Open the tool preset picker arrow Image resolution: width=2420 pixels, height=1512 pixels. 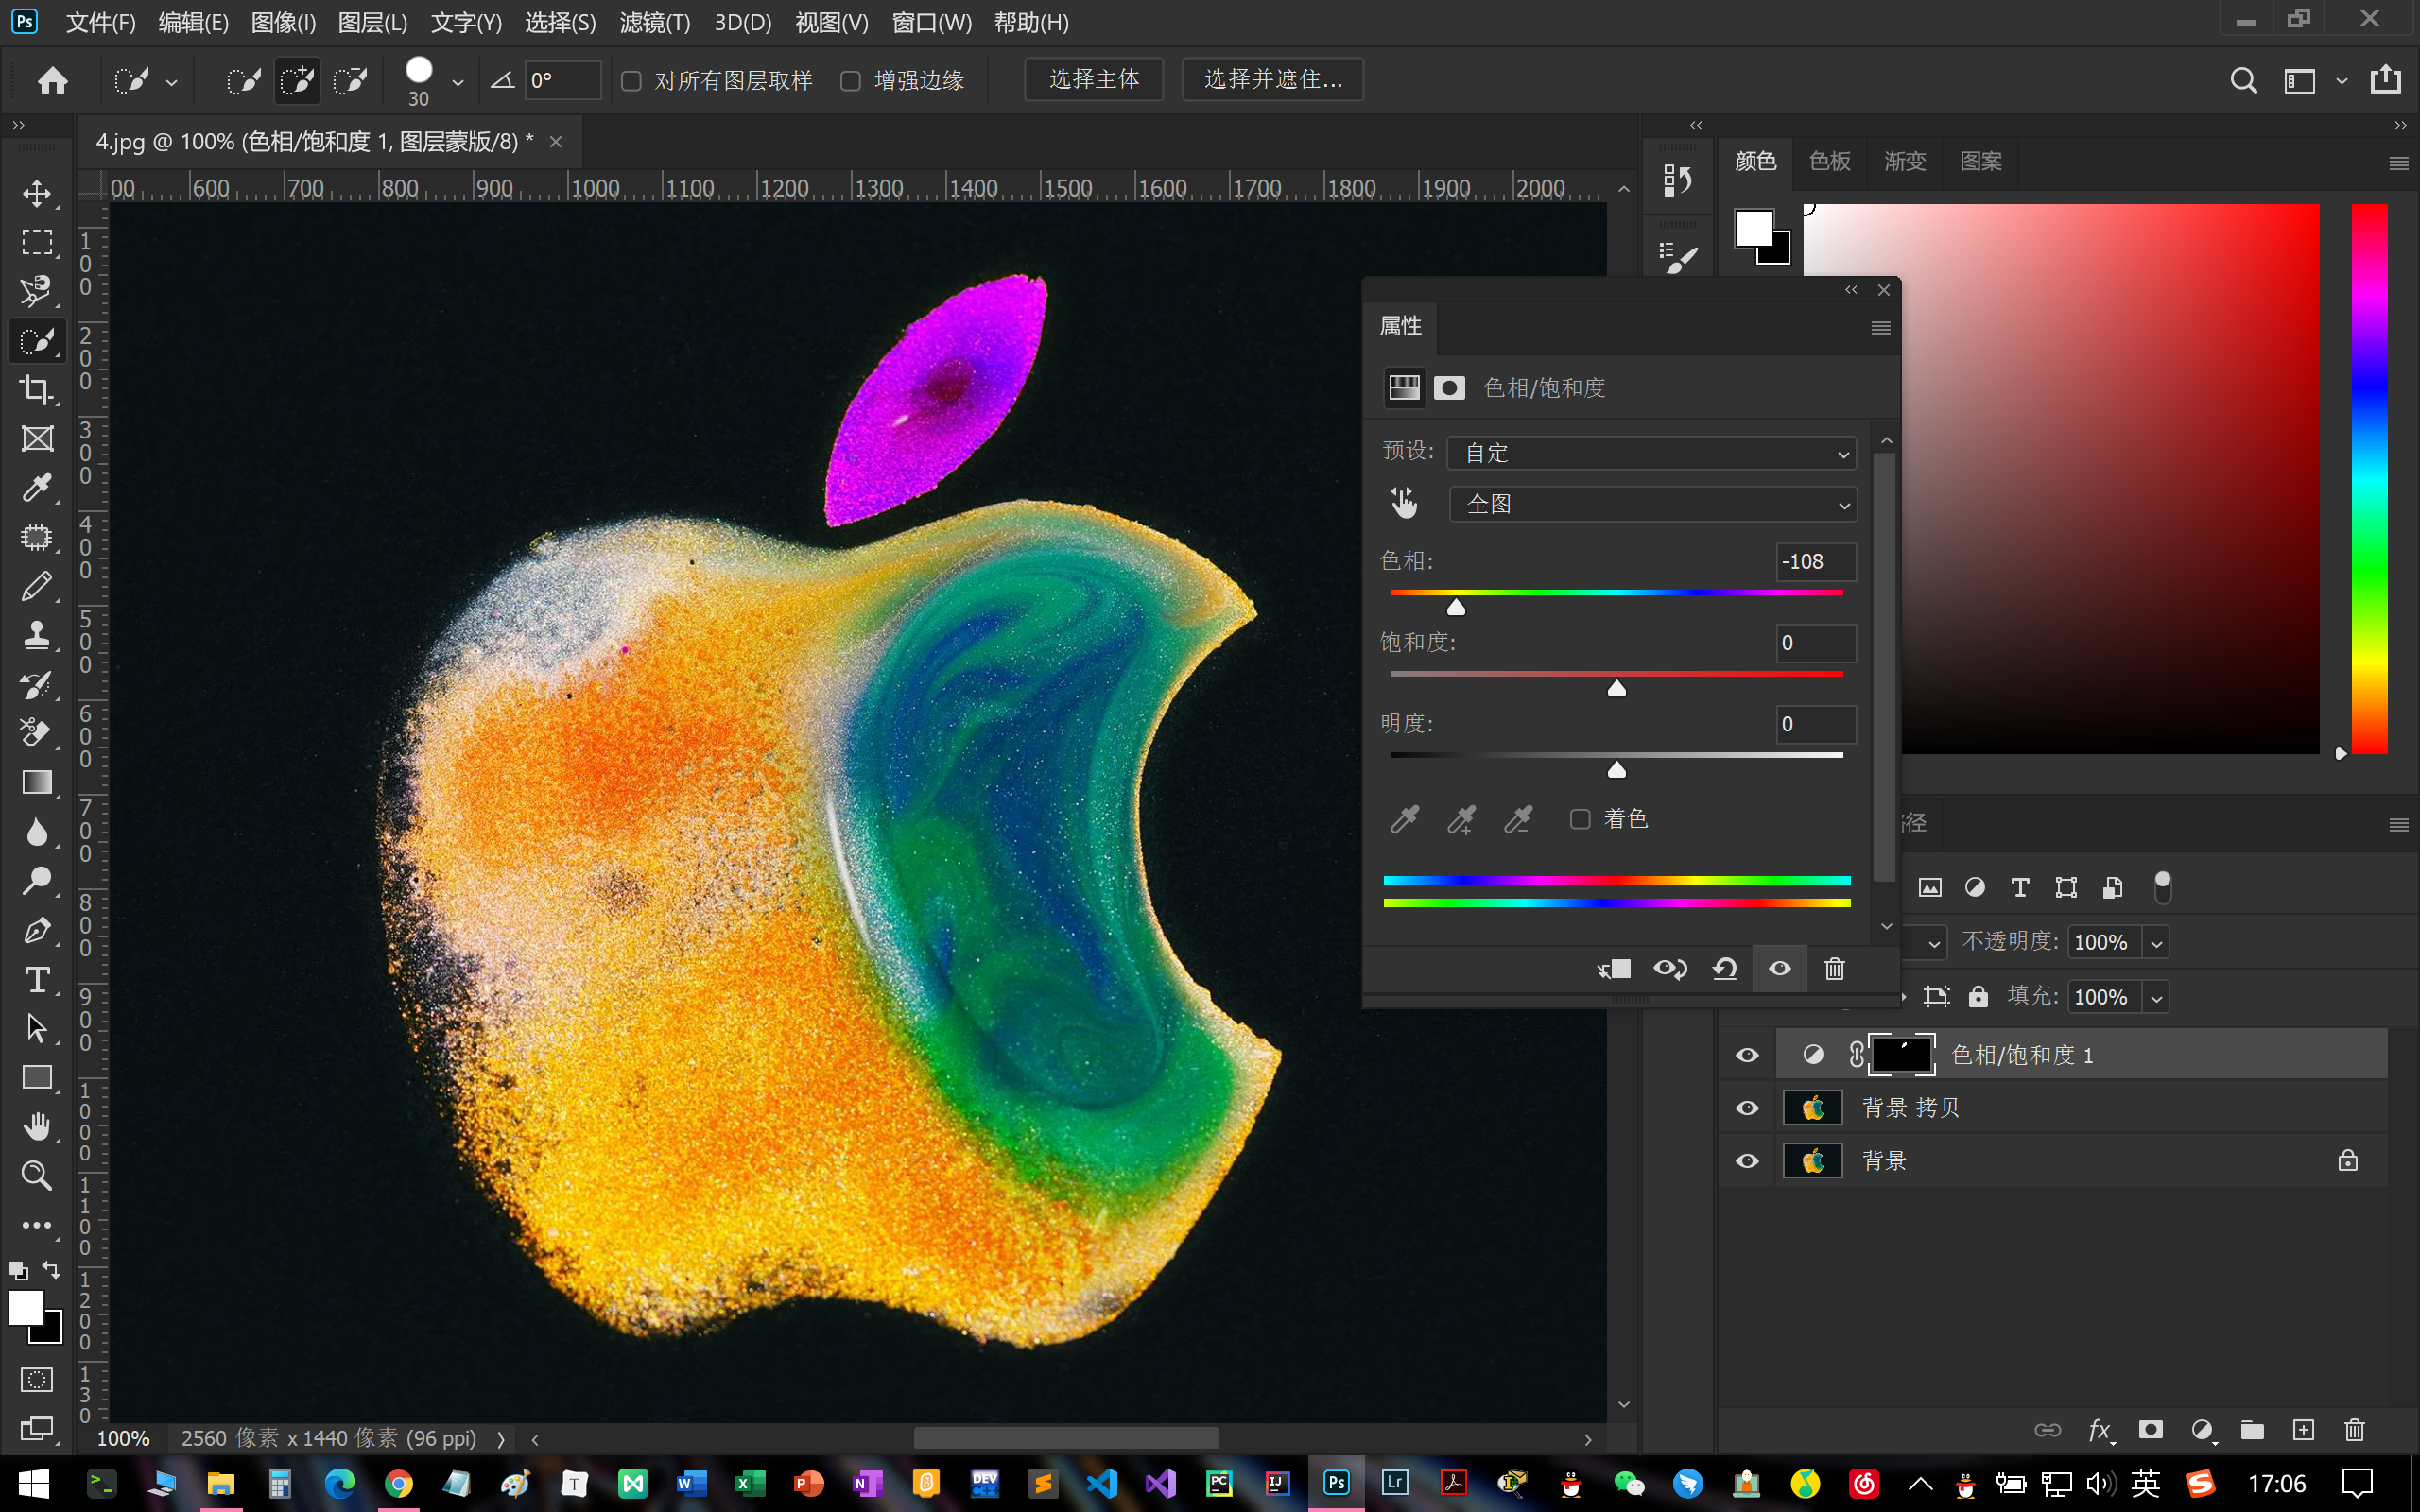(x=172, y=82)
